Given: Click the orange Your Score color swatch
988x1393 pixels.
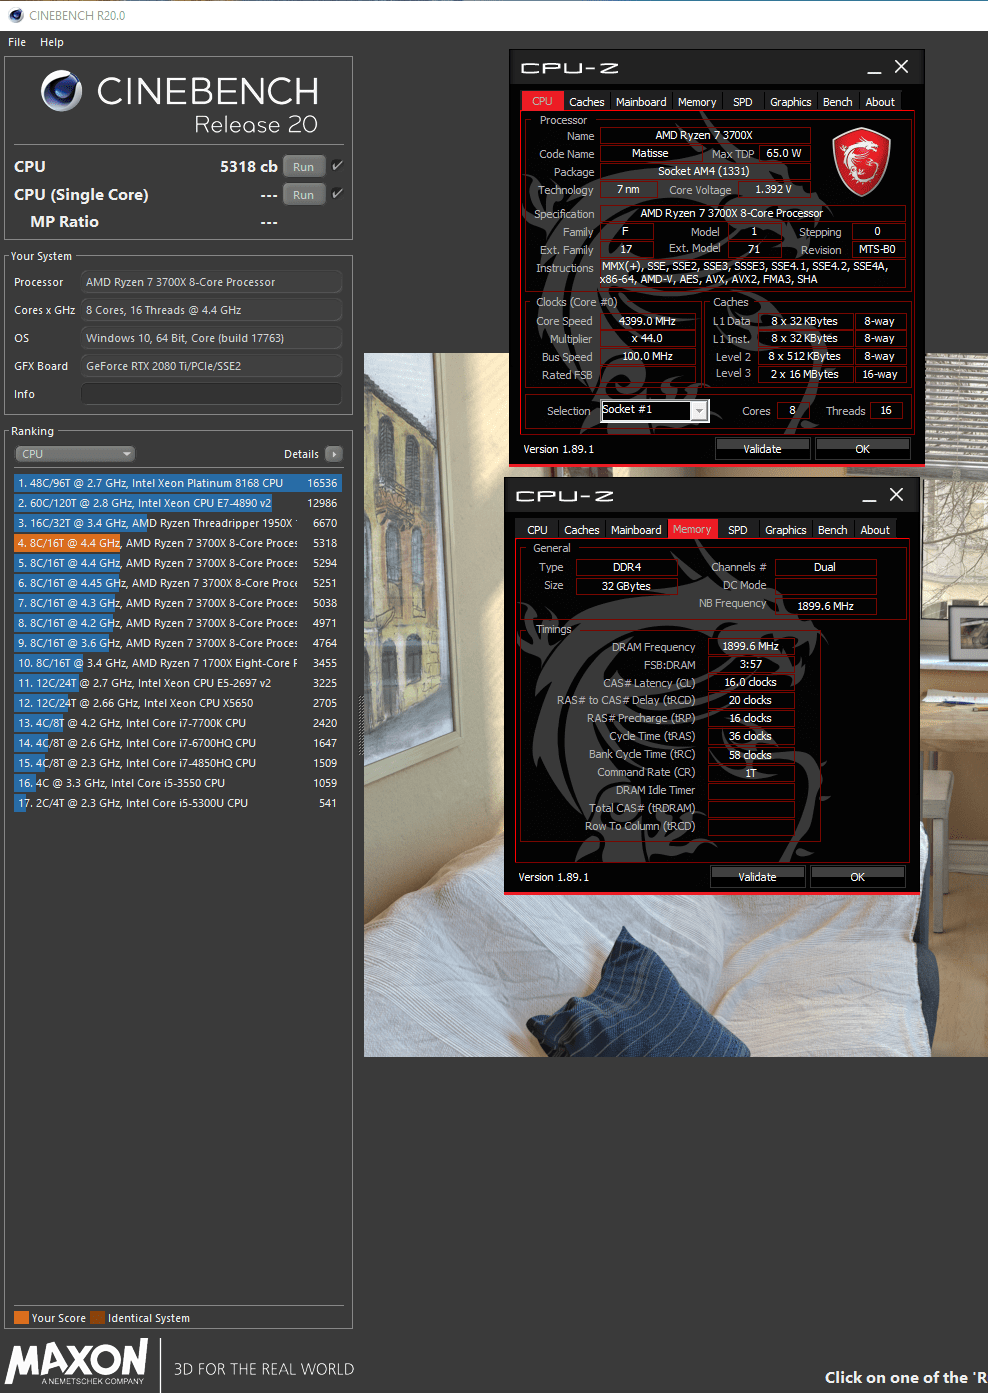Looking at the screenshot, I should point(21,1317).
